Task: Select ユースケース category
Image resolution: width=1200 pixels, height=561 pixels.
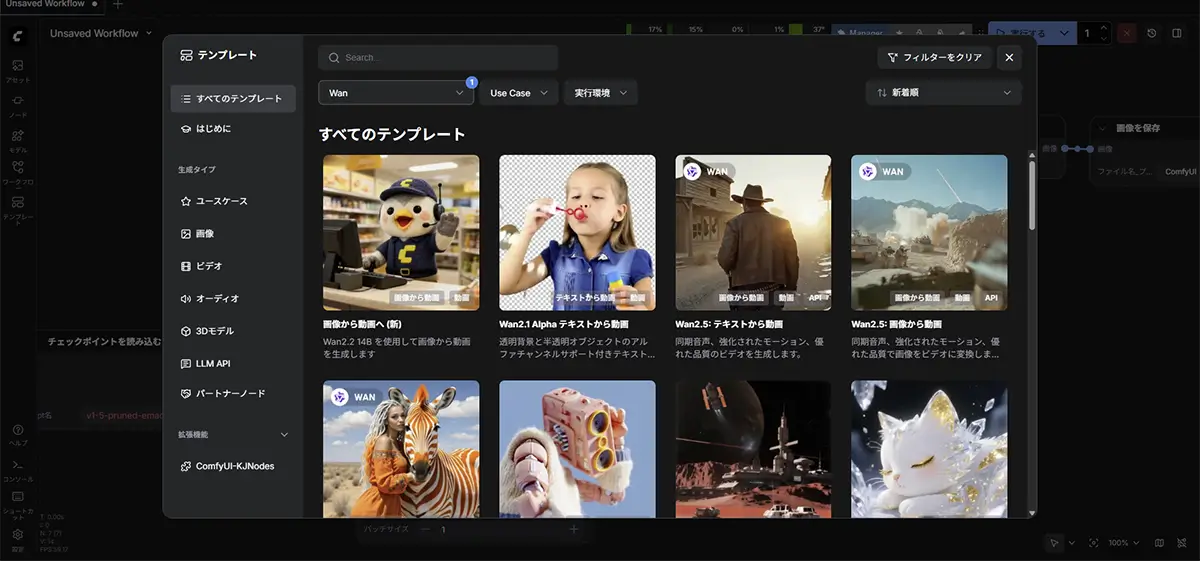Action: point(233,201)
